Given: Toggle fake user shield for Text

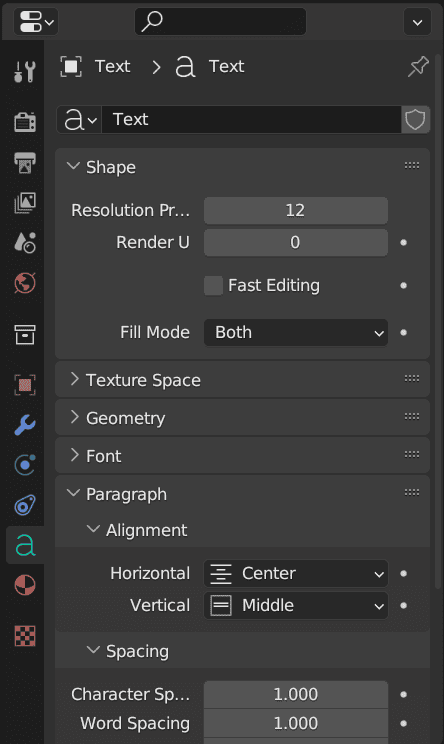Looking at the screenshot, I should click(x=416, y=120).
